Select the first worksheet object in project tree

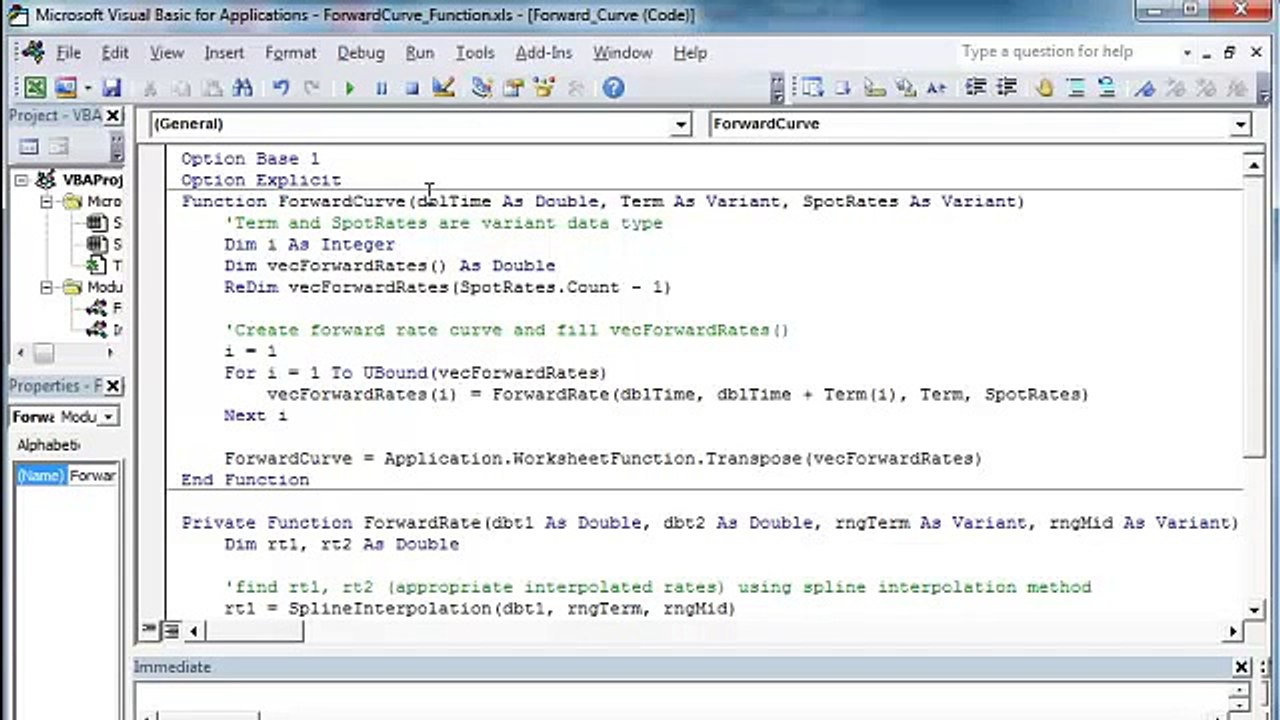[x=104, y=222]
